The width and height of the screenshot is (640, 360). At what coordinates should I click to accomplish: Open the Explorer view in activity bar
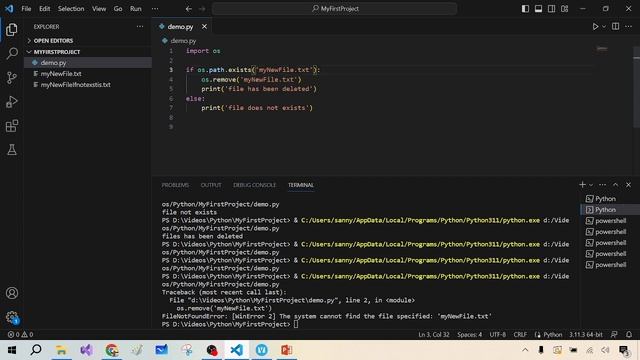(12, 29)
